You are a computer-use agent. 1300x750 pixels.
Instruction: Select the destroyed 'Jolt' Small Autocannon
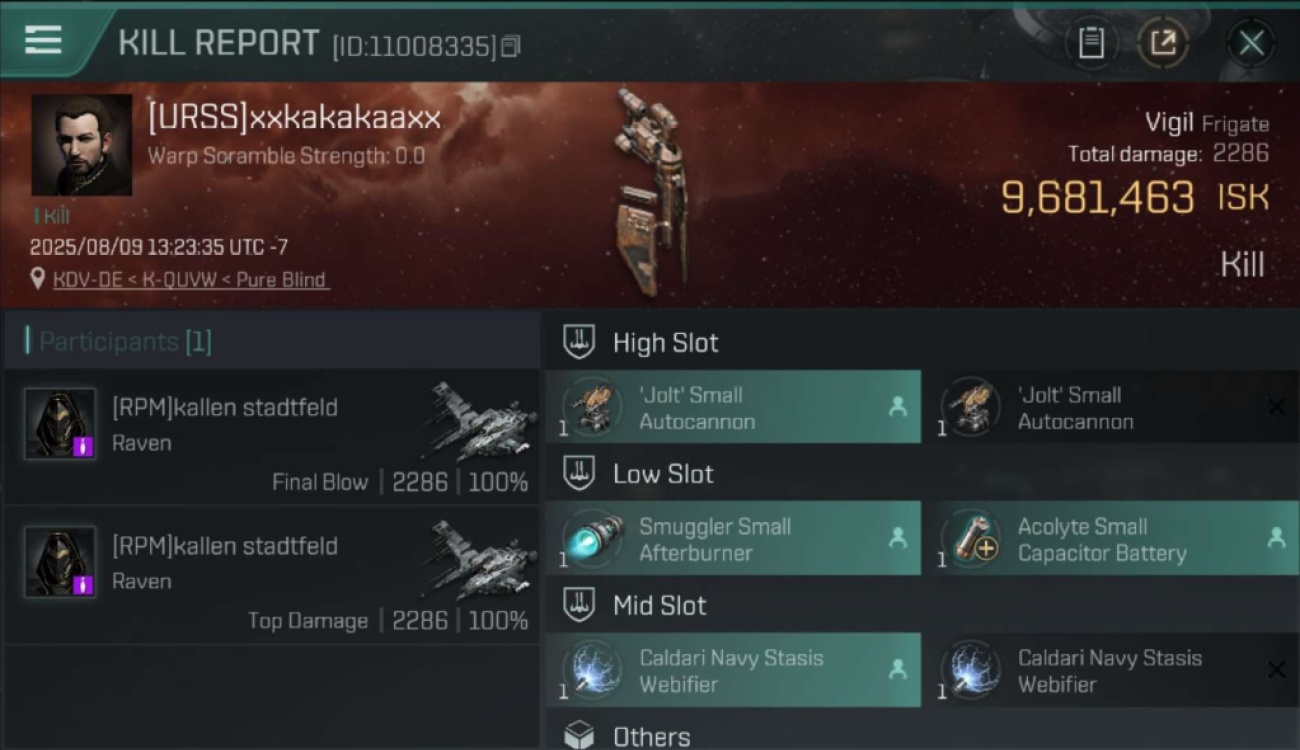(1111, 407)
